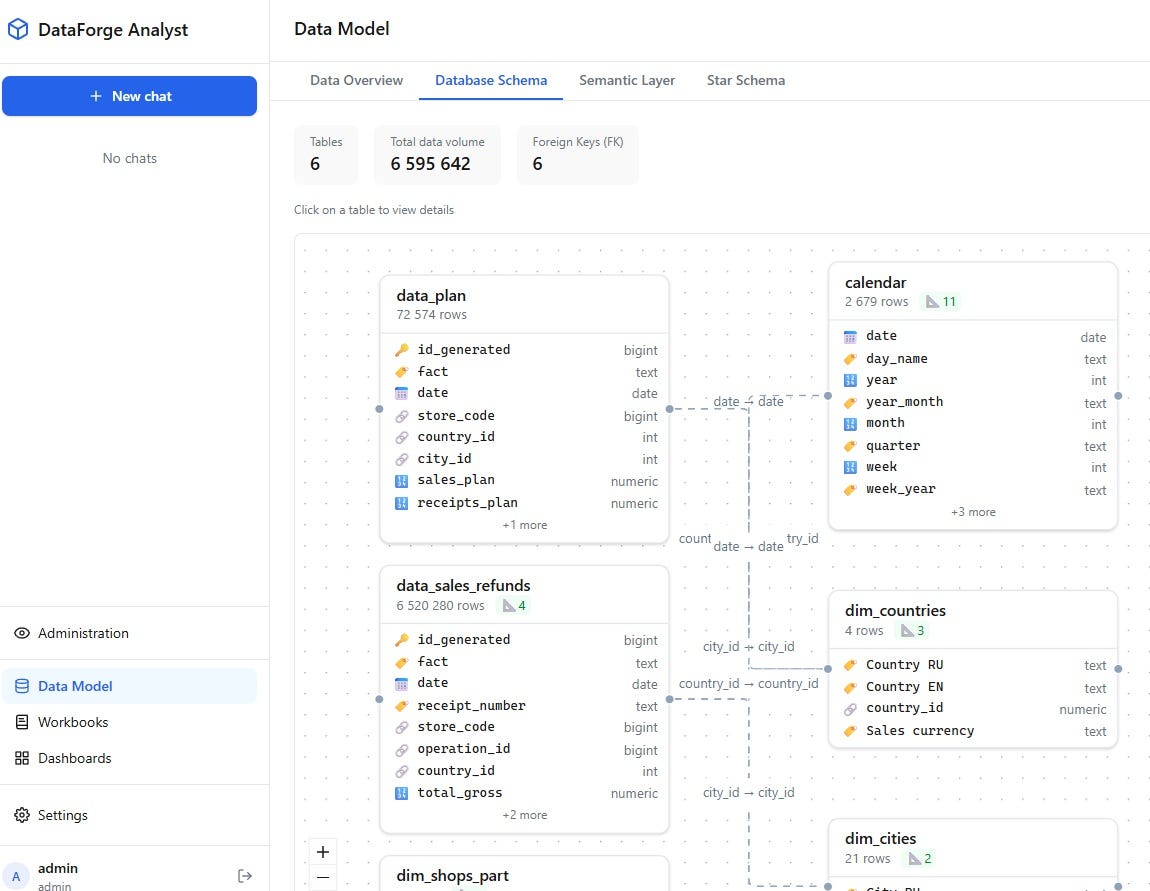Image resolution: width=1150 pixels, height=891 pixels.
Task: Click calendar icon beside calendar date column
Action: [850, 337]
